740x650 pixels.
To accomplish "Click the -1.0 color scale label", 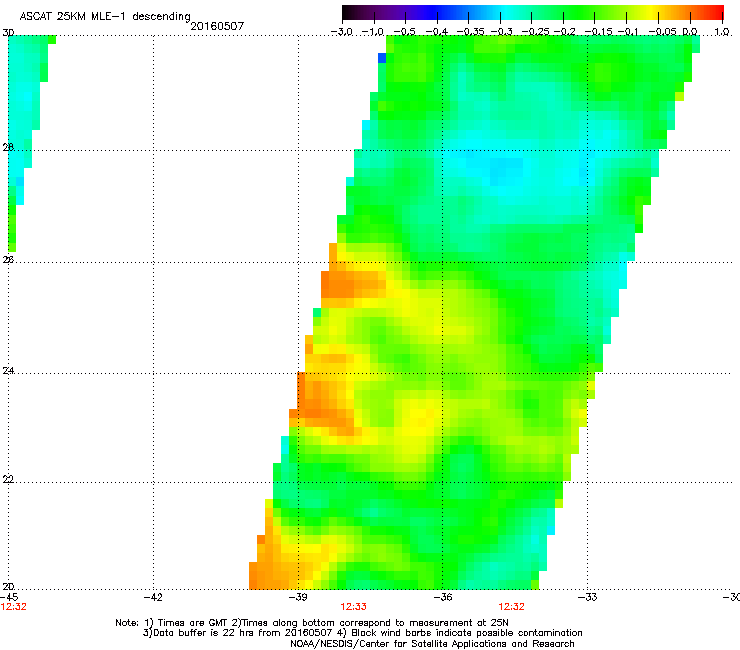I will pyautogui.click(x=373, y=32).
